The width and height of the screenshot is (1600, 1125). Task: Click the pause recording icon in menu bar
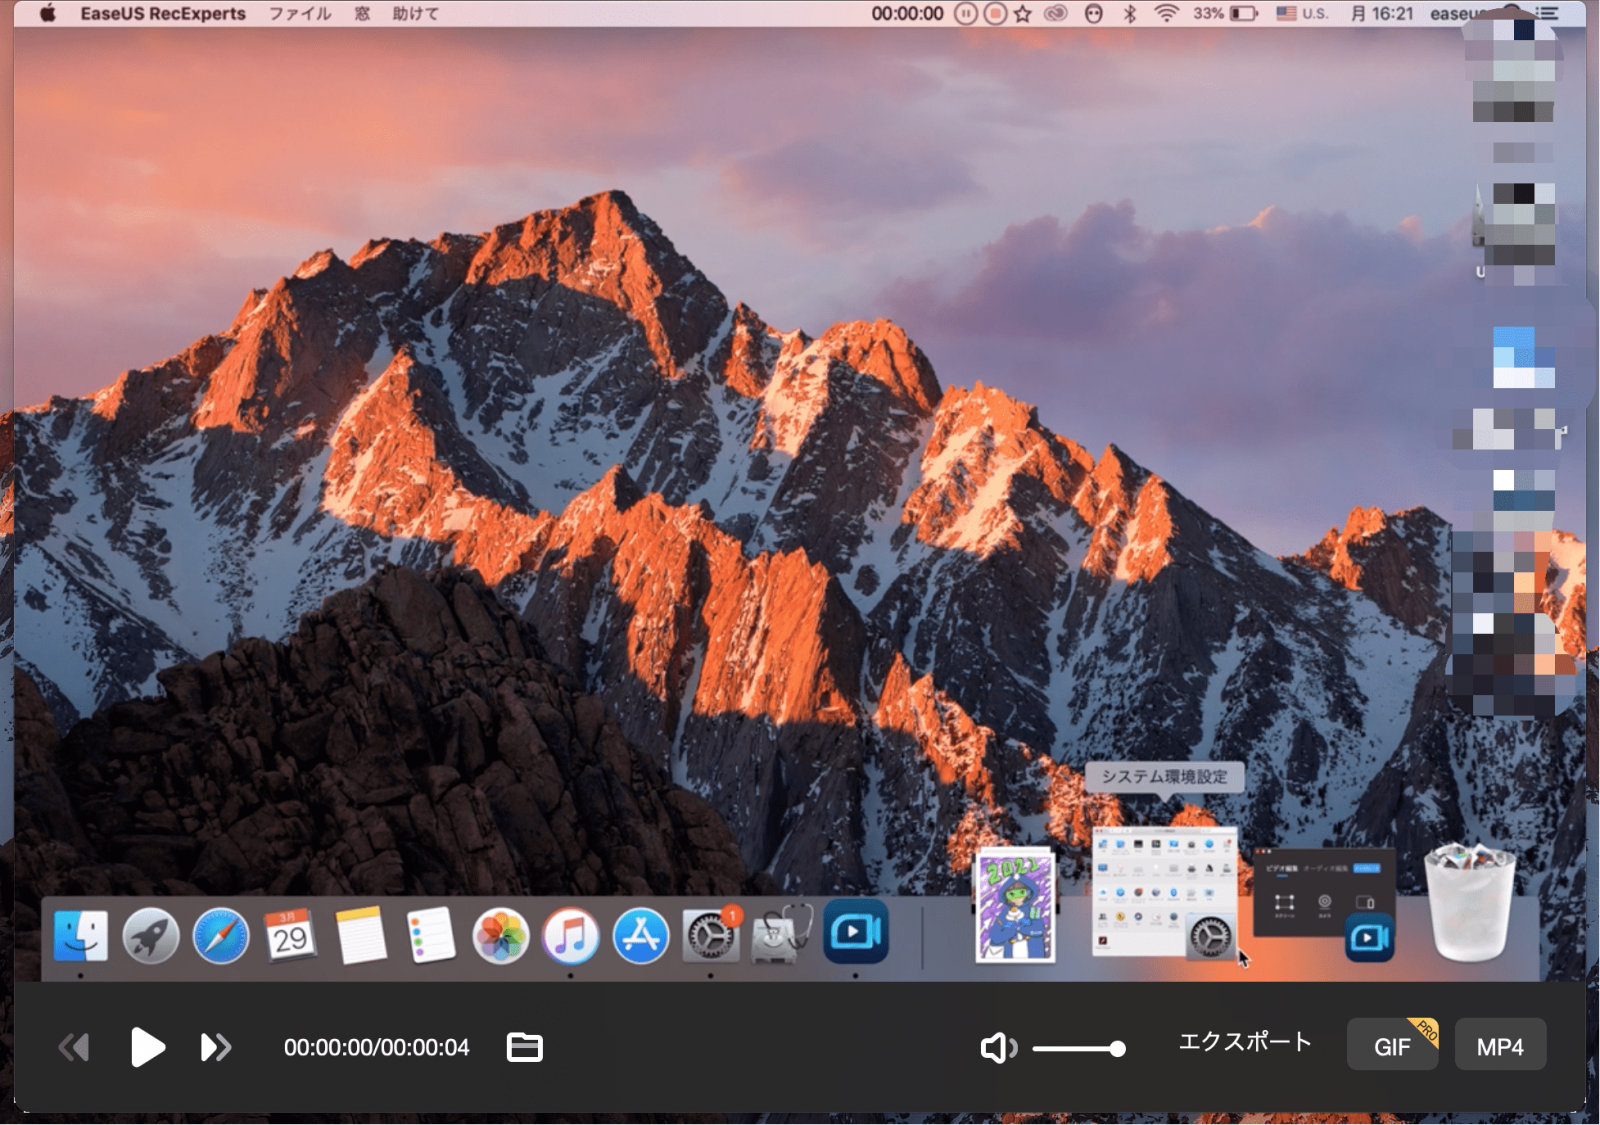pos(965,14)
